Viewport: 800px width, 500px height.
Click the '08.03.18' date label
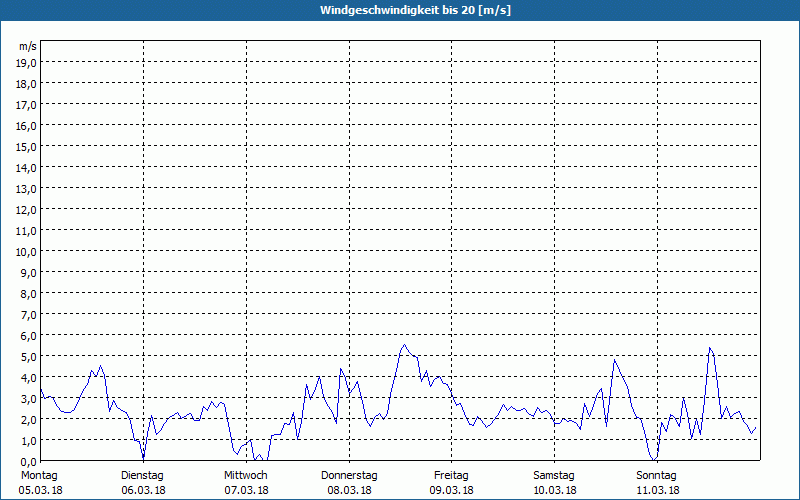point(349,490)
